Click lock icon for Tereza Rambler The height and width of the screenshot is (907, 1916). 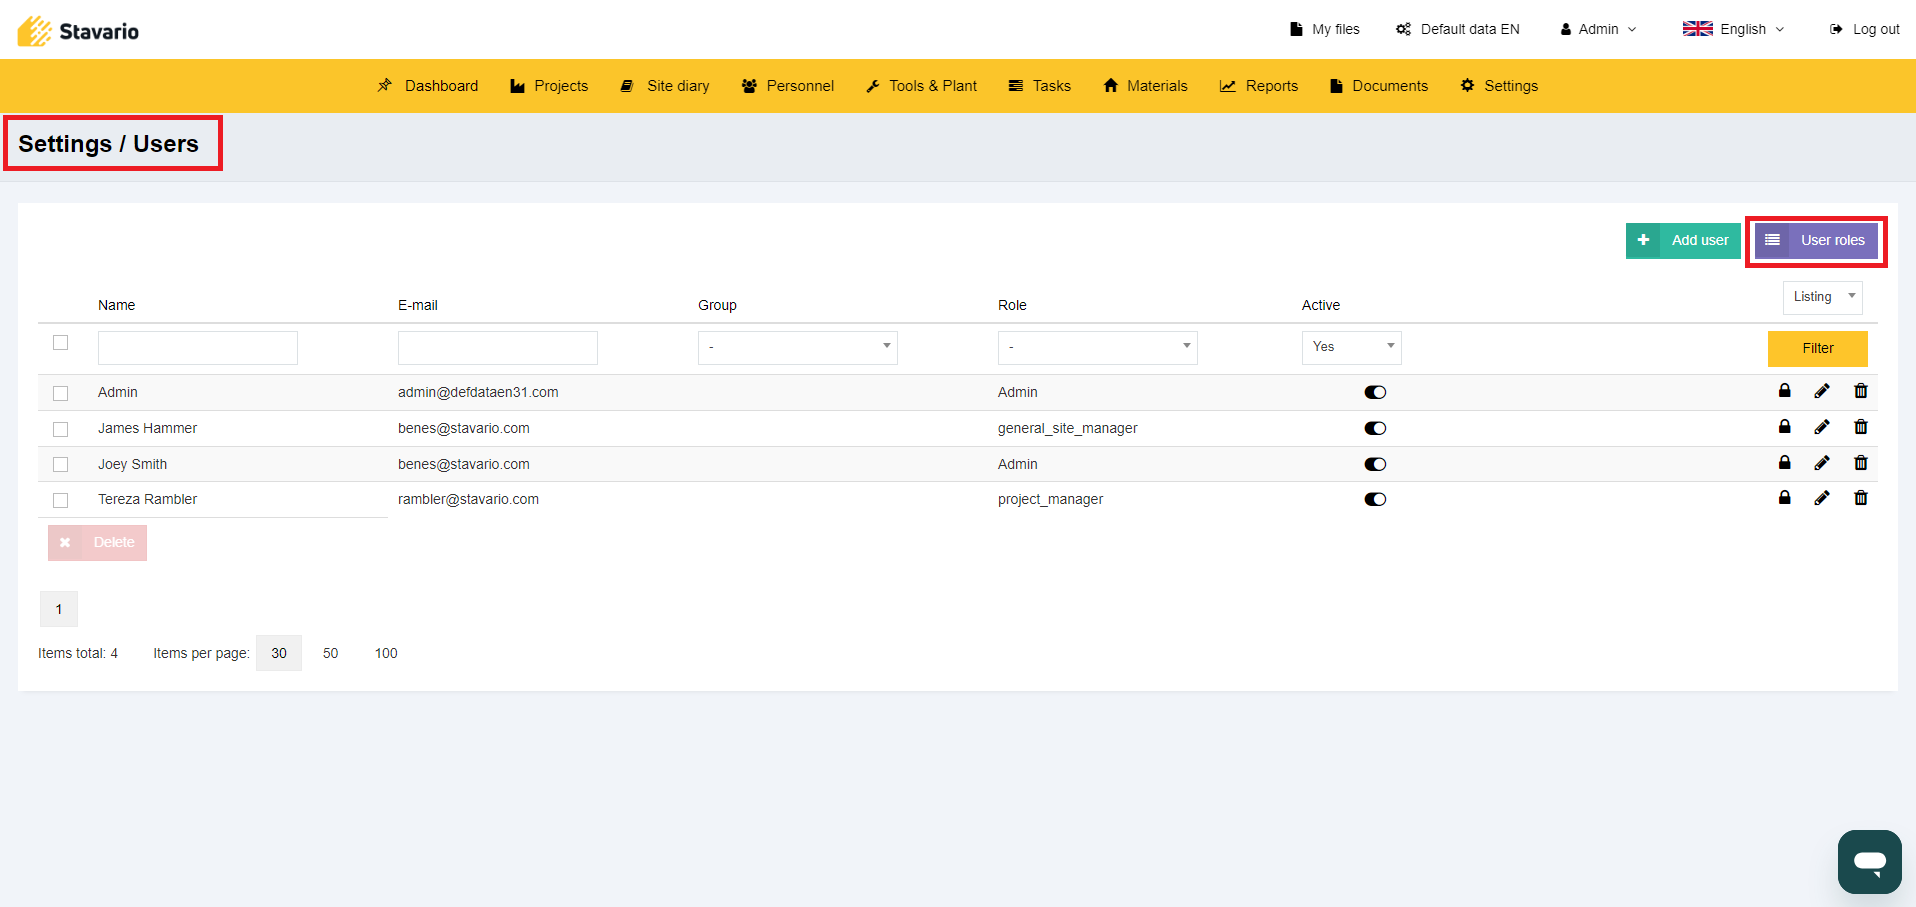pyautogui.click(x=1784, y=498)
